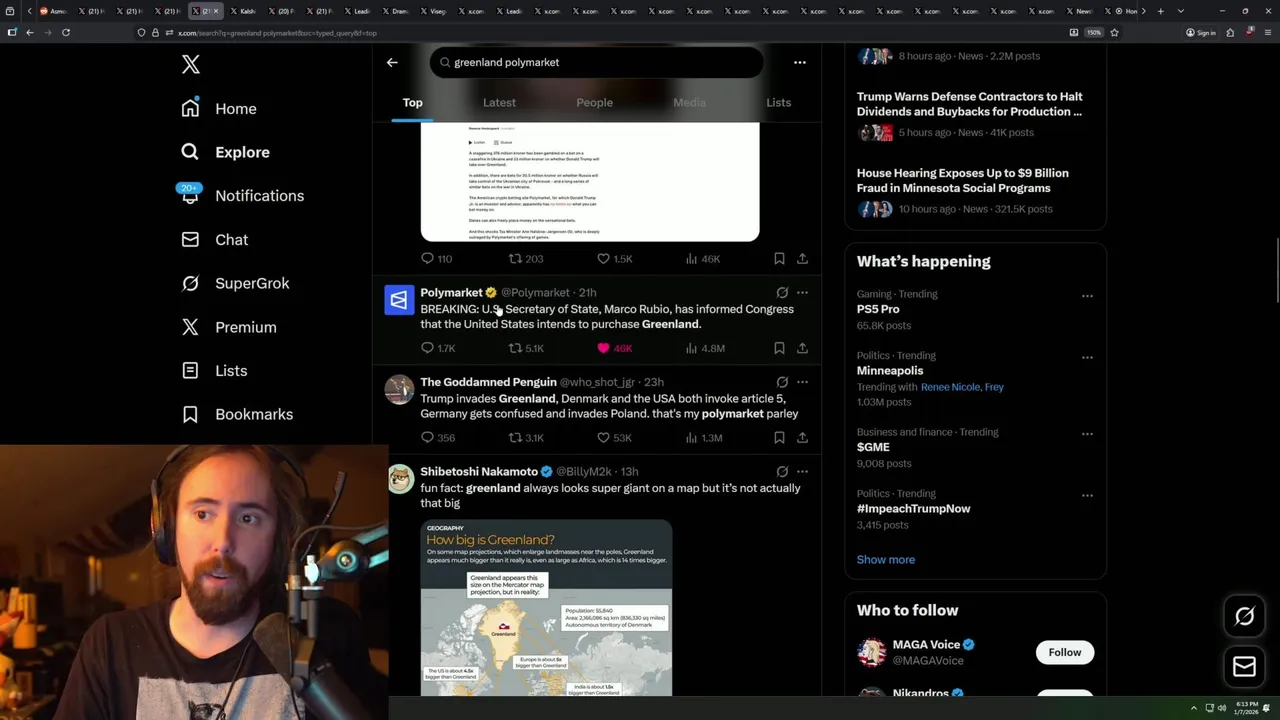This screenshot has height=720, width=1280.
Task: Ask Grok about the Polymarket post
Action: click(x=782, y=293)
